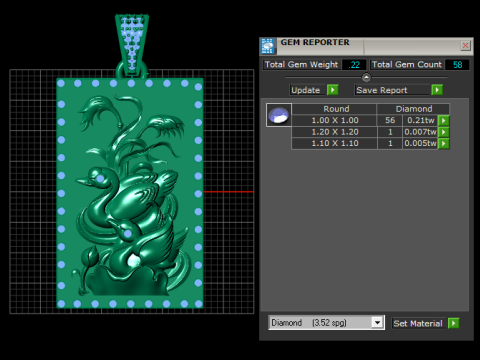480x360 pixels.
Task: Select the 1.10 X 1.10 size cell
Action: (x=335, y=143)
